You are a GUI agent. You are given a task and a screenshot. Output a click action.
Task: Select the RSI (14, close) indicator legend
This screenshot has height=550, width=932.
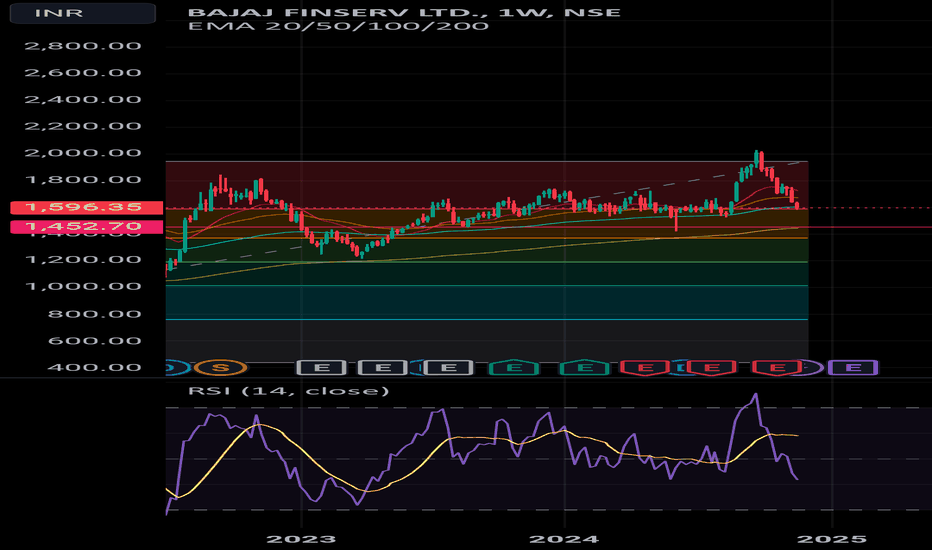[288, 391]
